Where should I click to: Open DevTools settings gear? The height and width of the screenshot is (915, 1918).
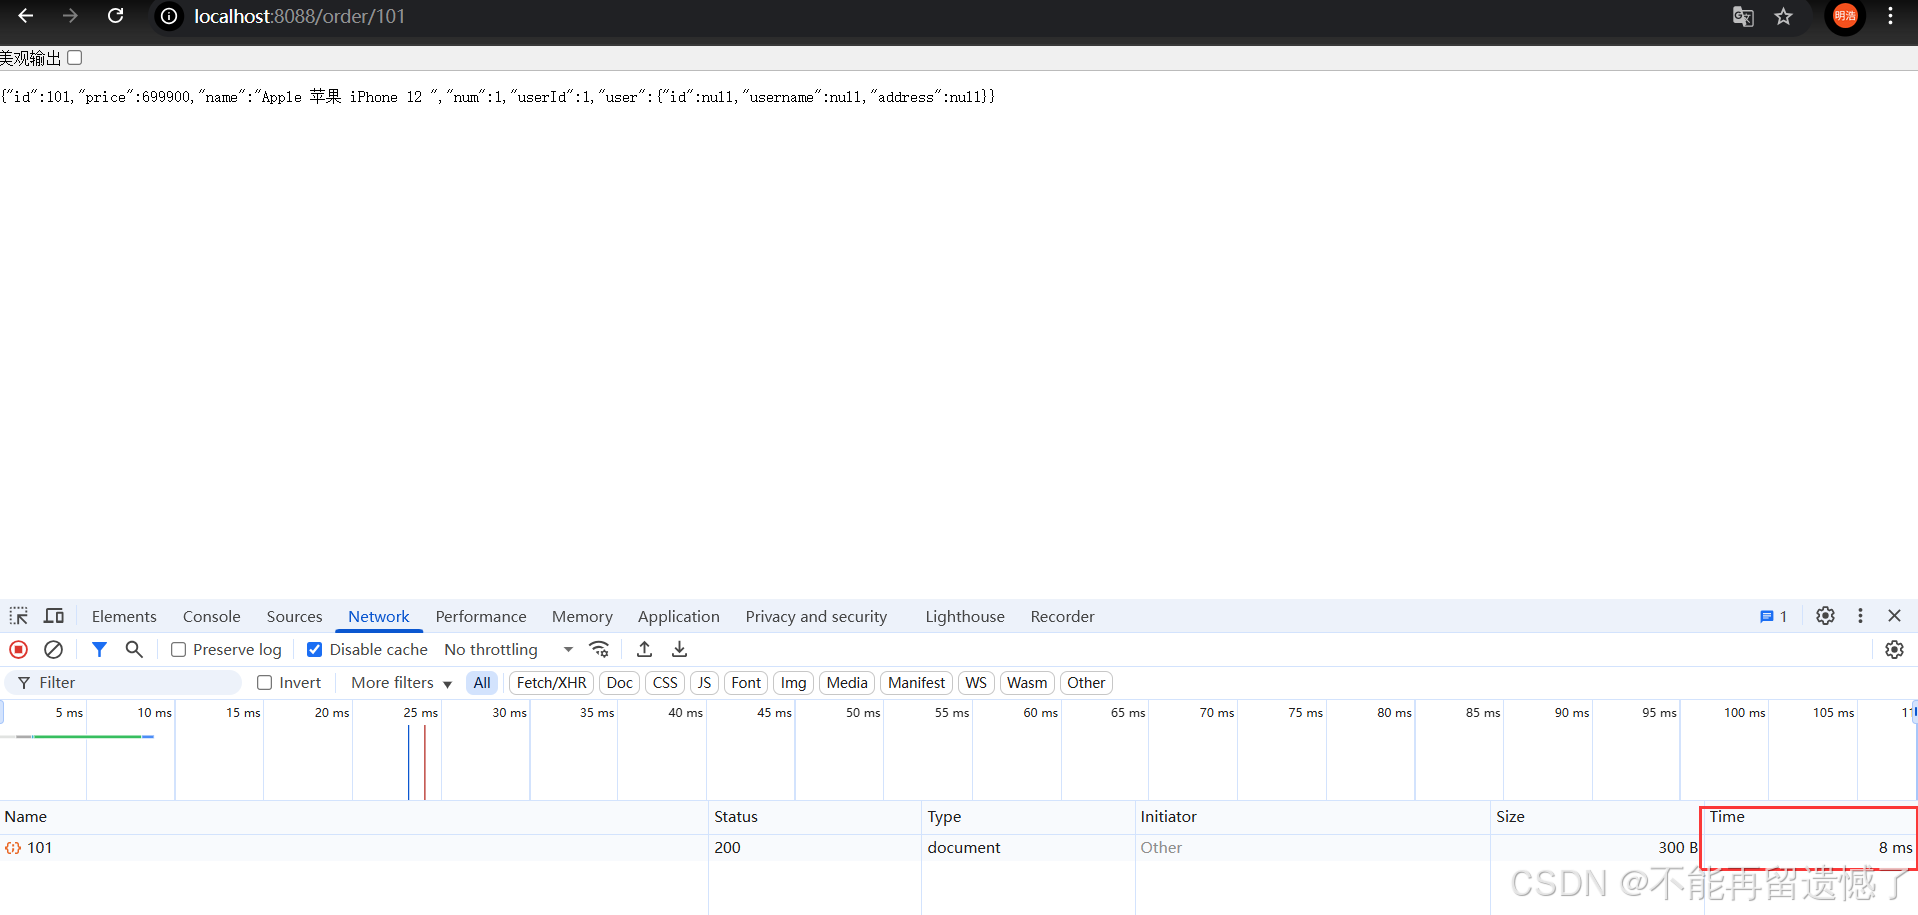pyautogui.click(x=1825, y=616)
